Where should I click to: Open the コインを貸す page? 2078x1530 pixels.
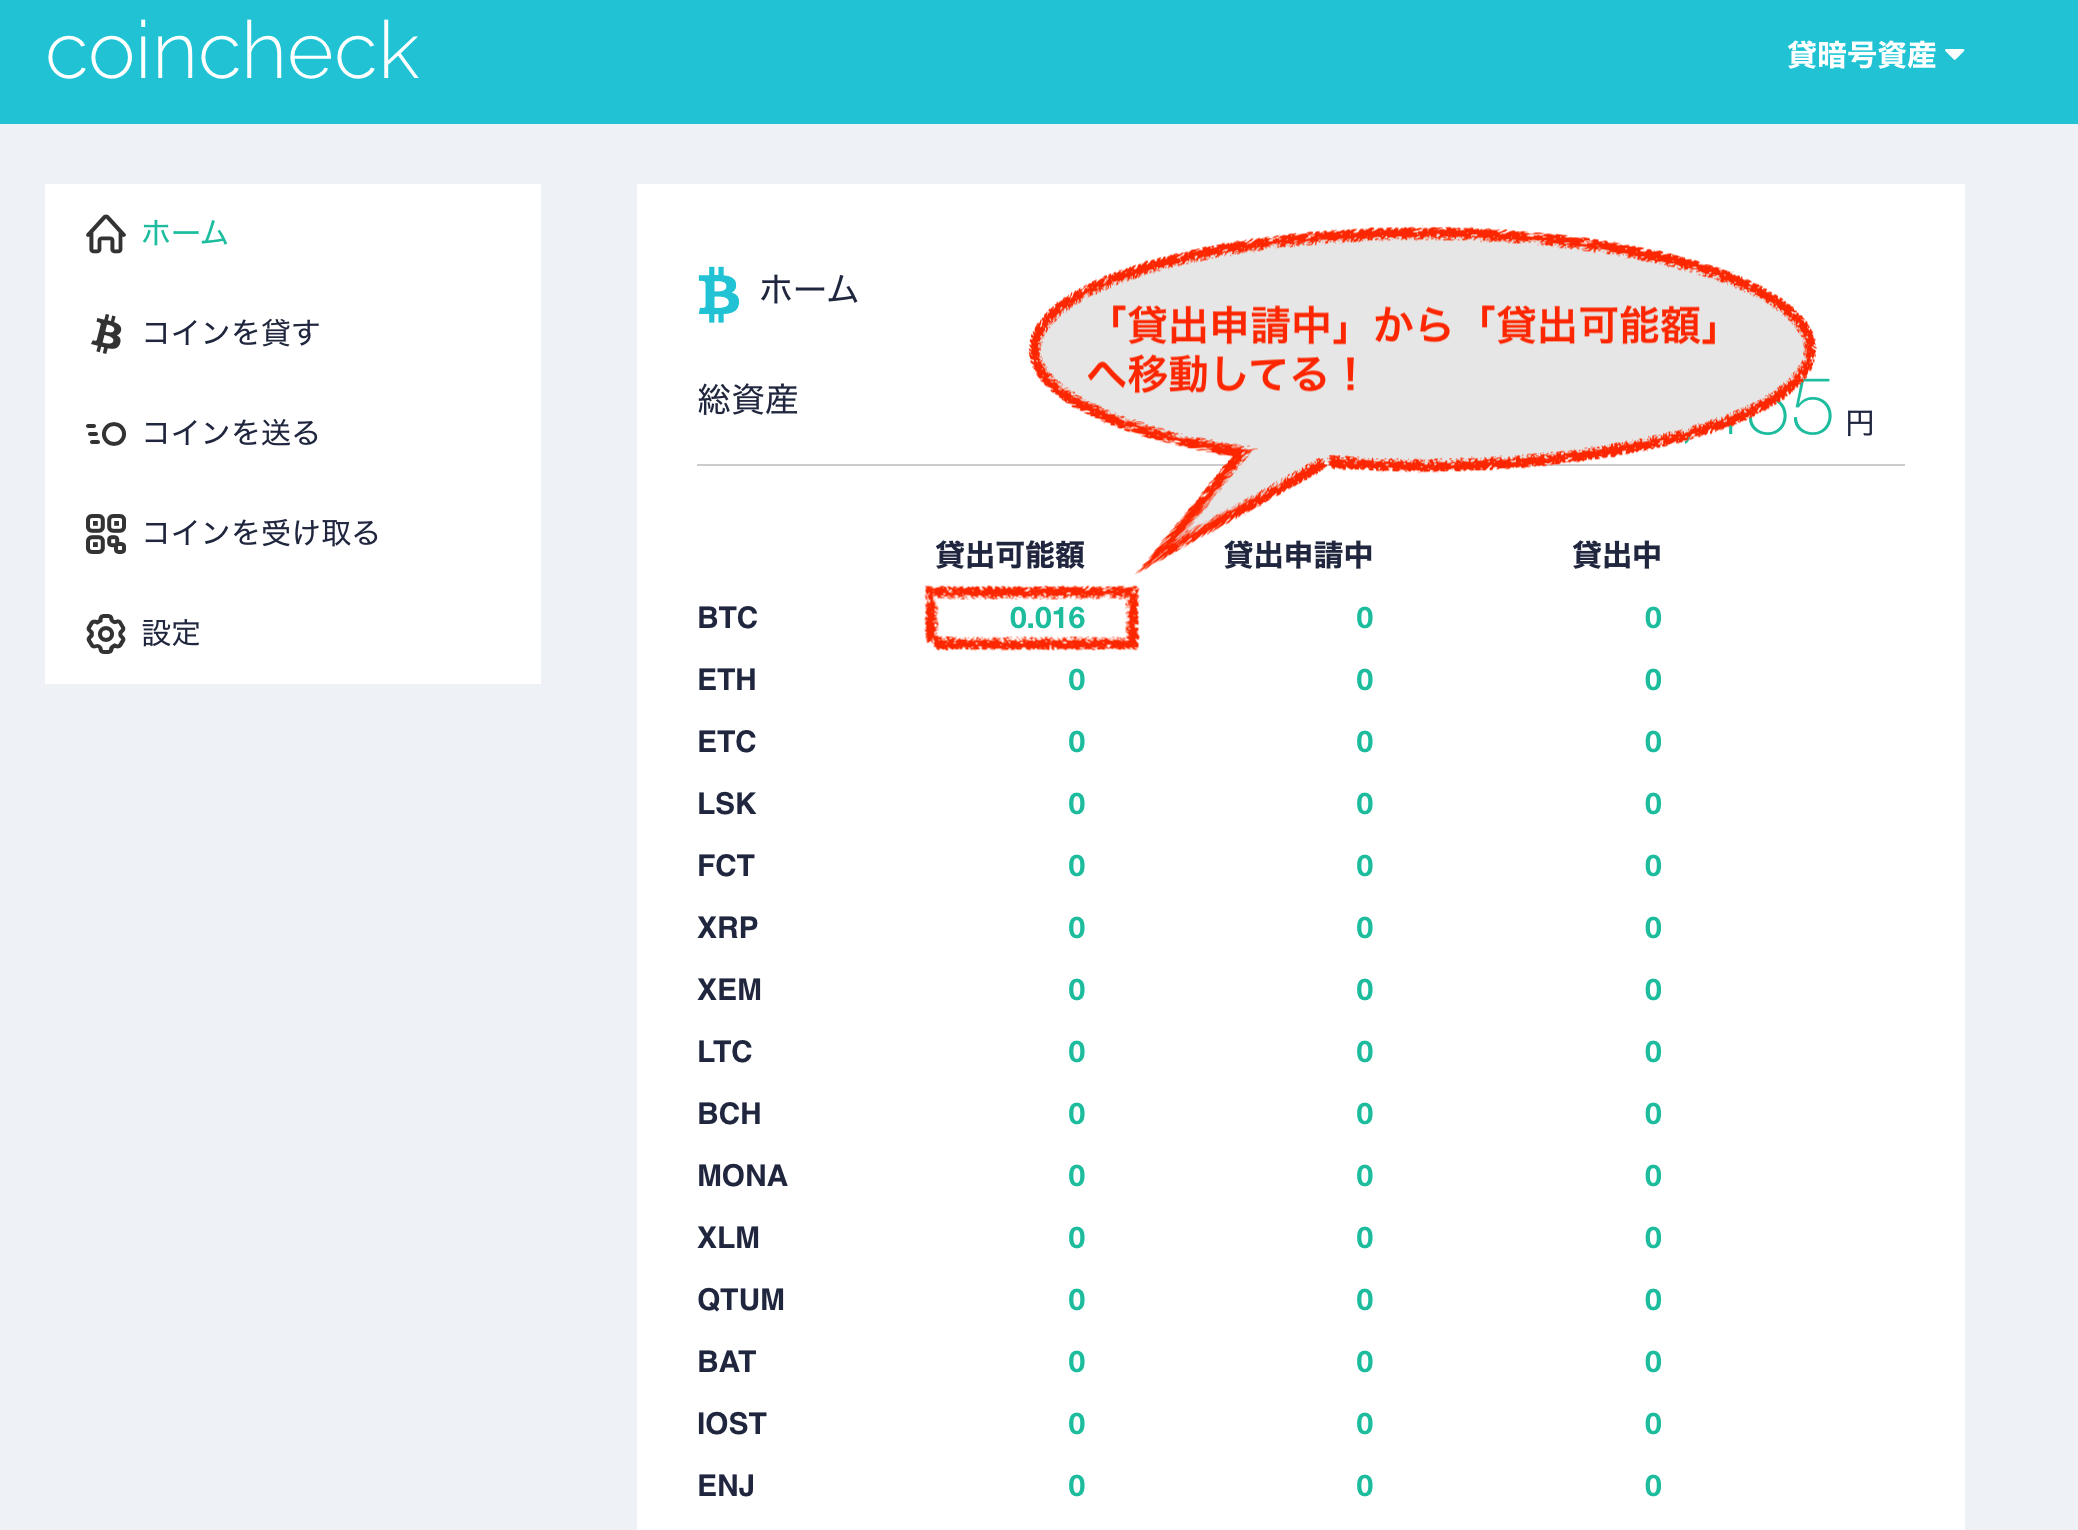click(x=228, y=333)
